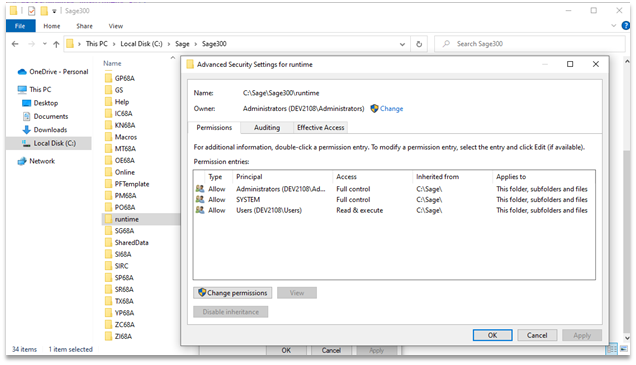Viewport: 636px width, 365px height.
Task: Click the This PC computer icon
Action: [22, 89]
